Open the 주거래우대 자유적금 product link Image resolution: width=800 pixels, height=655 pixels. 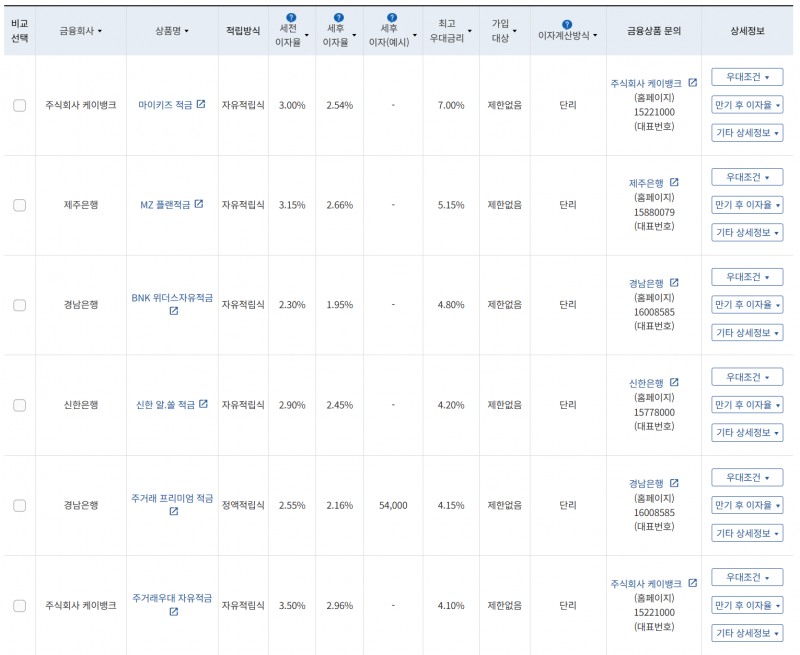point(172,598)
